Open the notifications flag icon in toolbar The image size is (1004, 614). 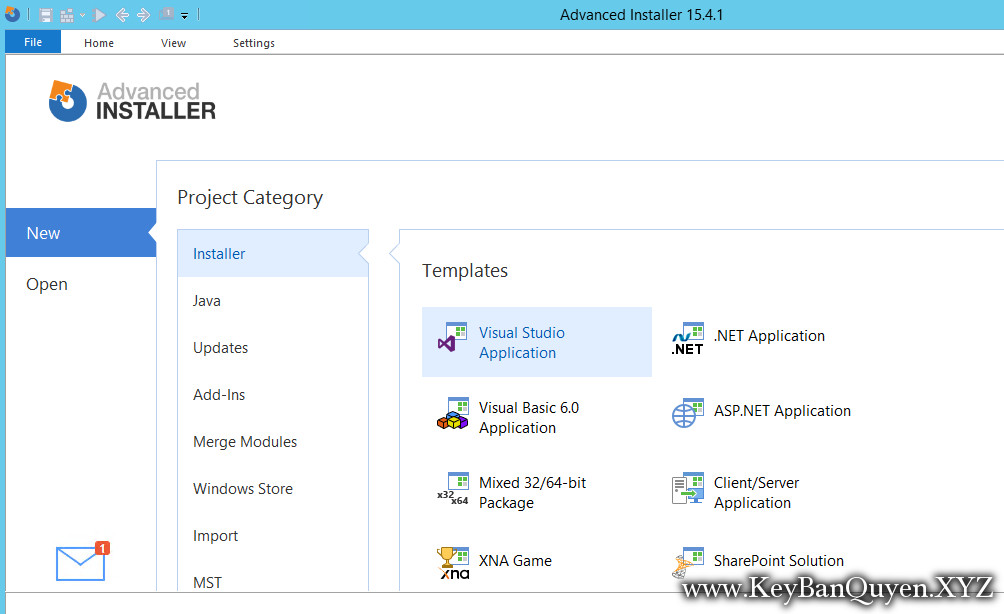point(166,13)
